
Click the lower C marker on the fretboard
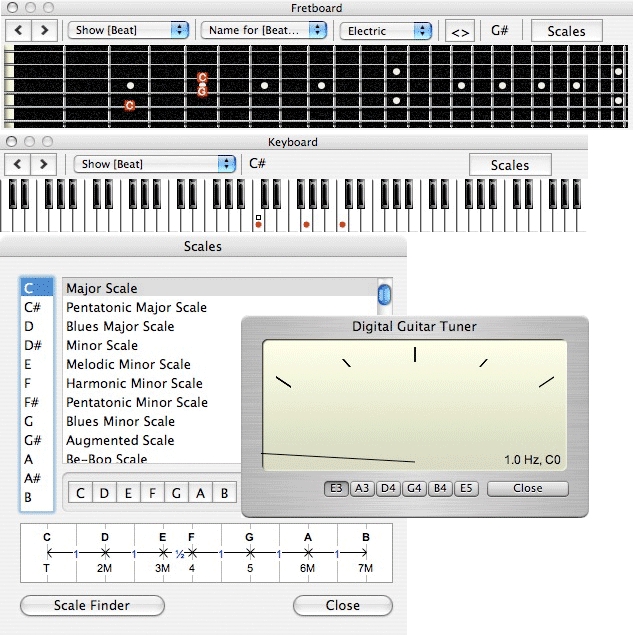[130, 106]
